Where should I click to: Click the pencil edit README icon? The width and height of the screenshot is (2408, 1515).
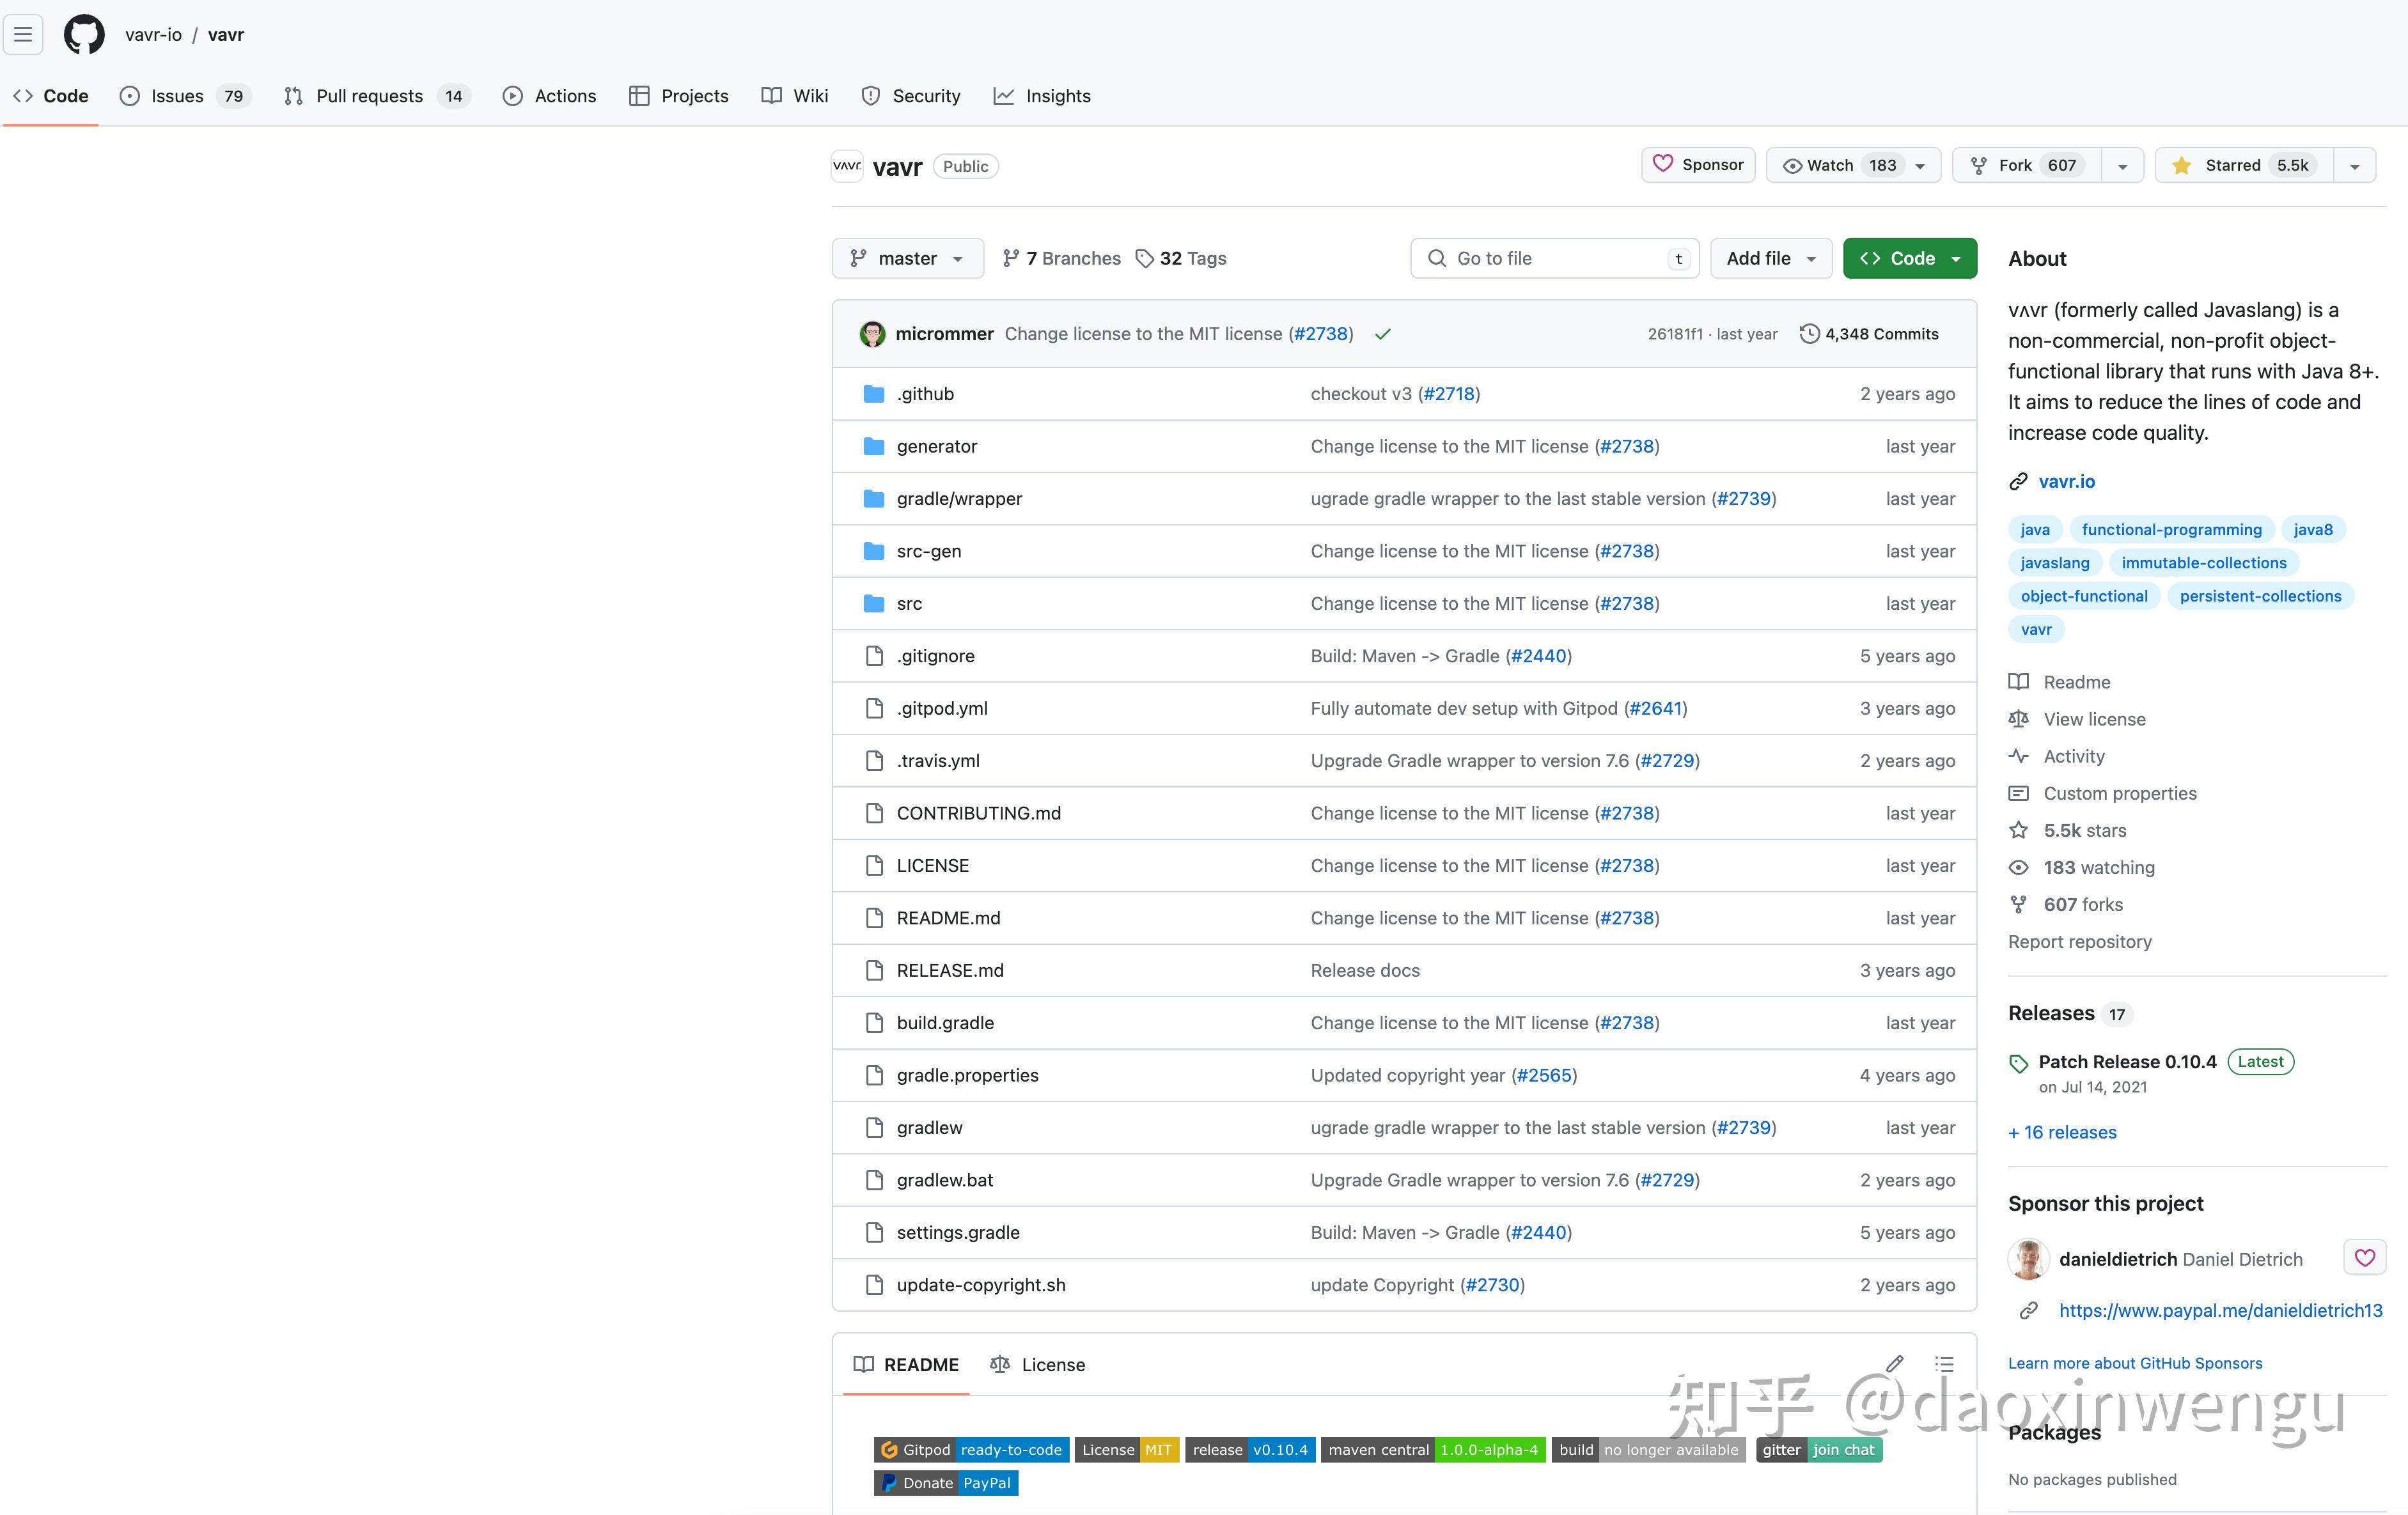click(1894, 1364)
